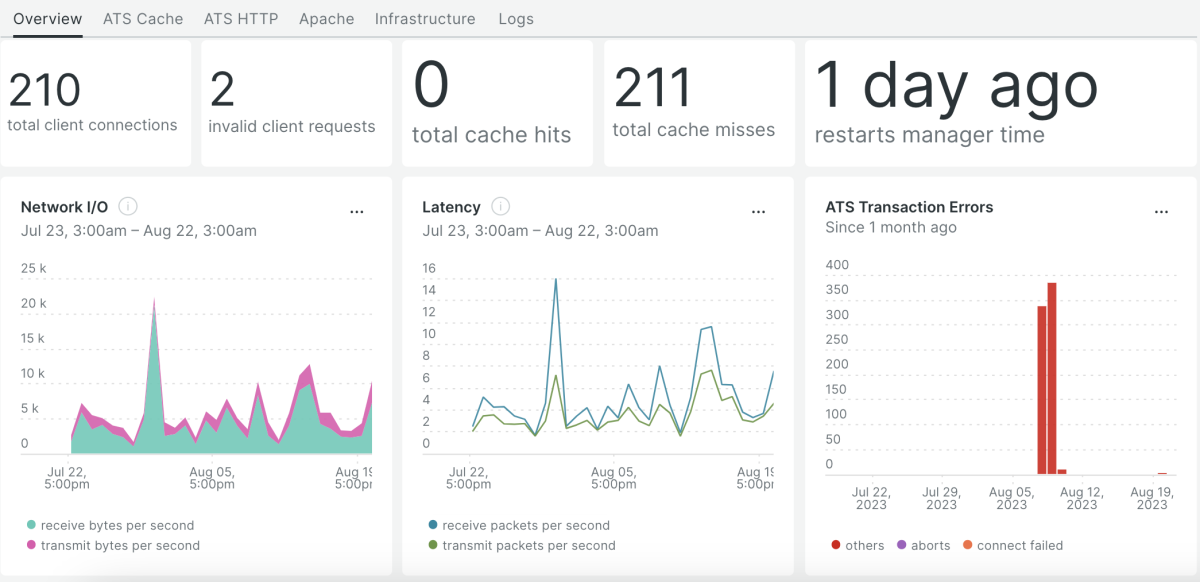Click the total client connections tile
The image size is (1200, 582).
click(95, 103)
